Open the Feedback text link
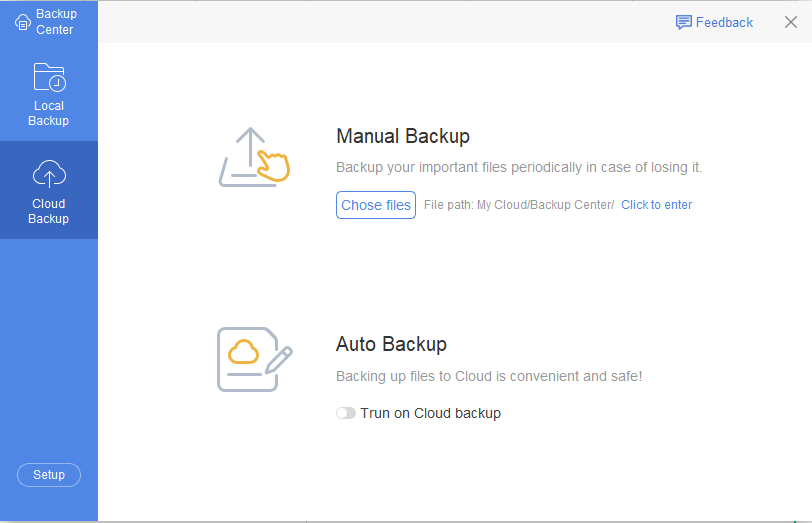The height and width of the screenshot is (523, 812). (x=724, y=22)
